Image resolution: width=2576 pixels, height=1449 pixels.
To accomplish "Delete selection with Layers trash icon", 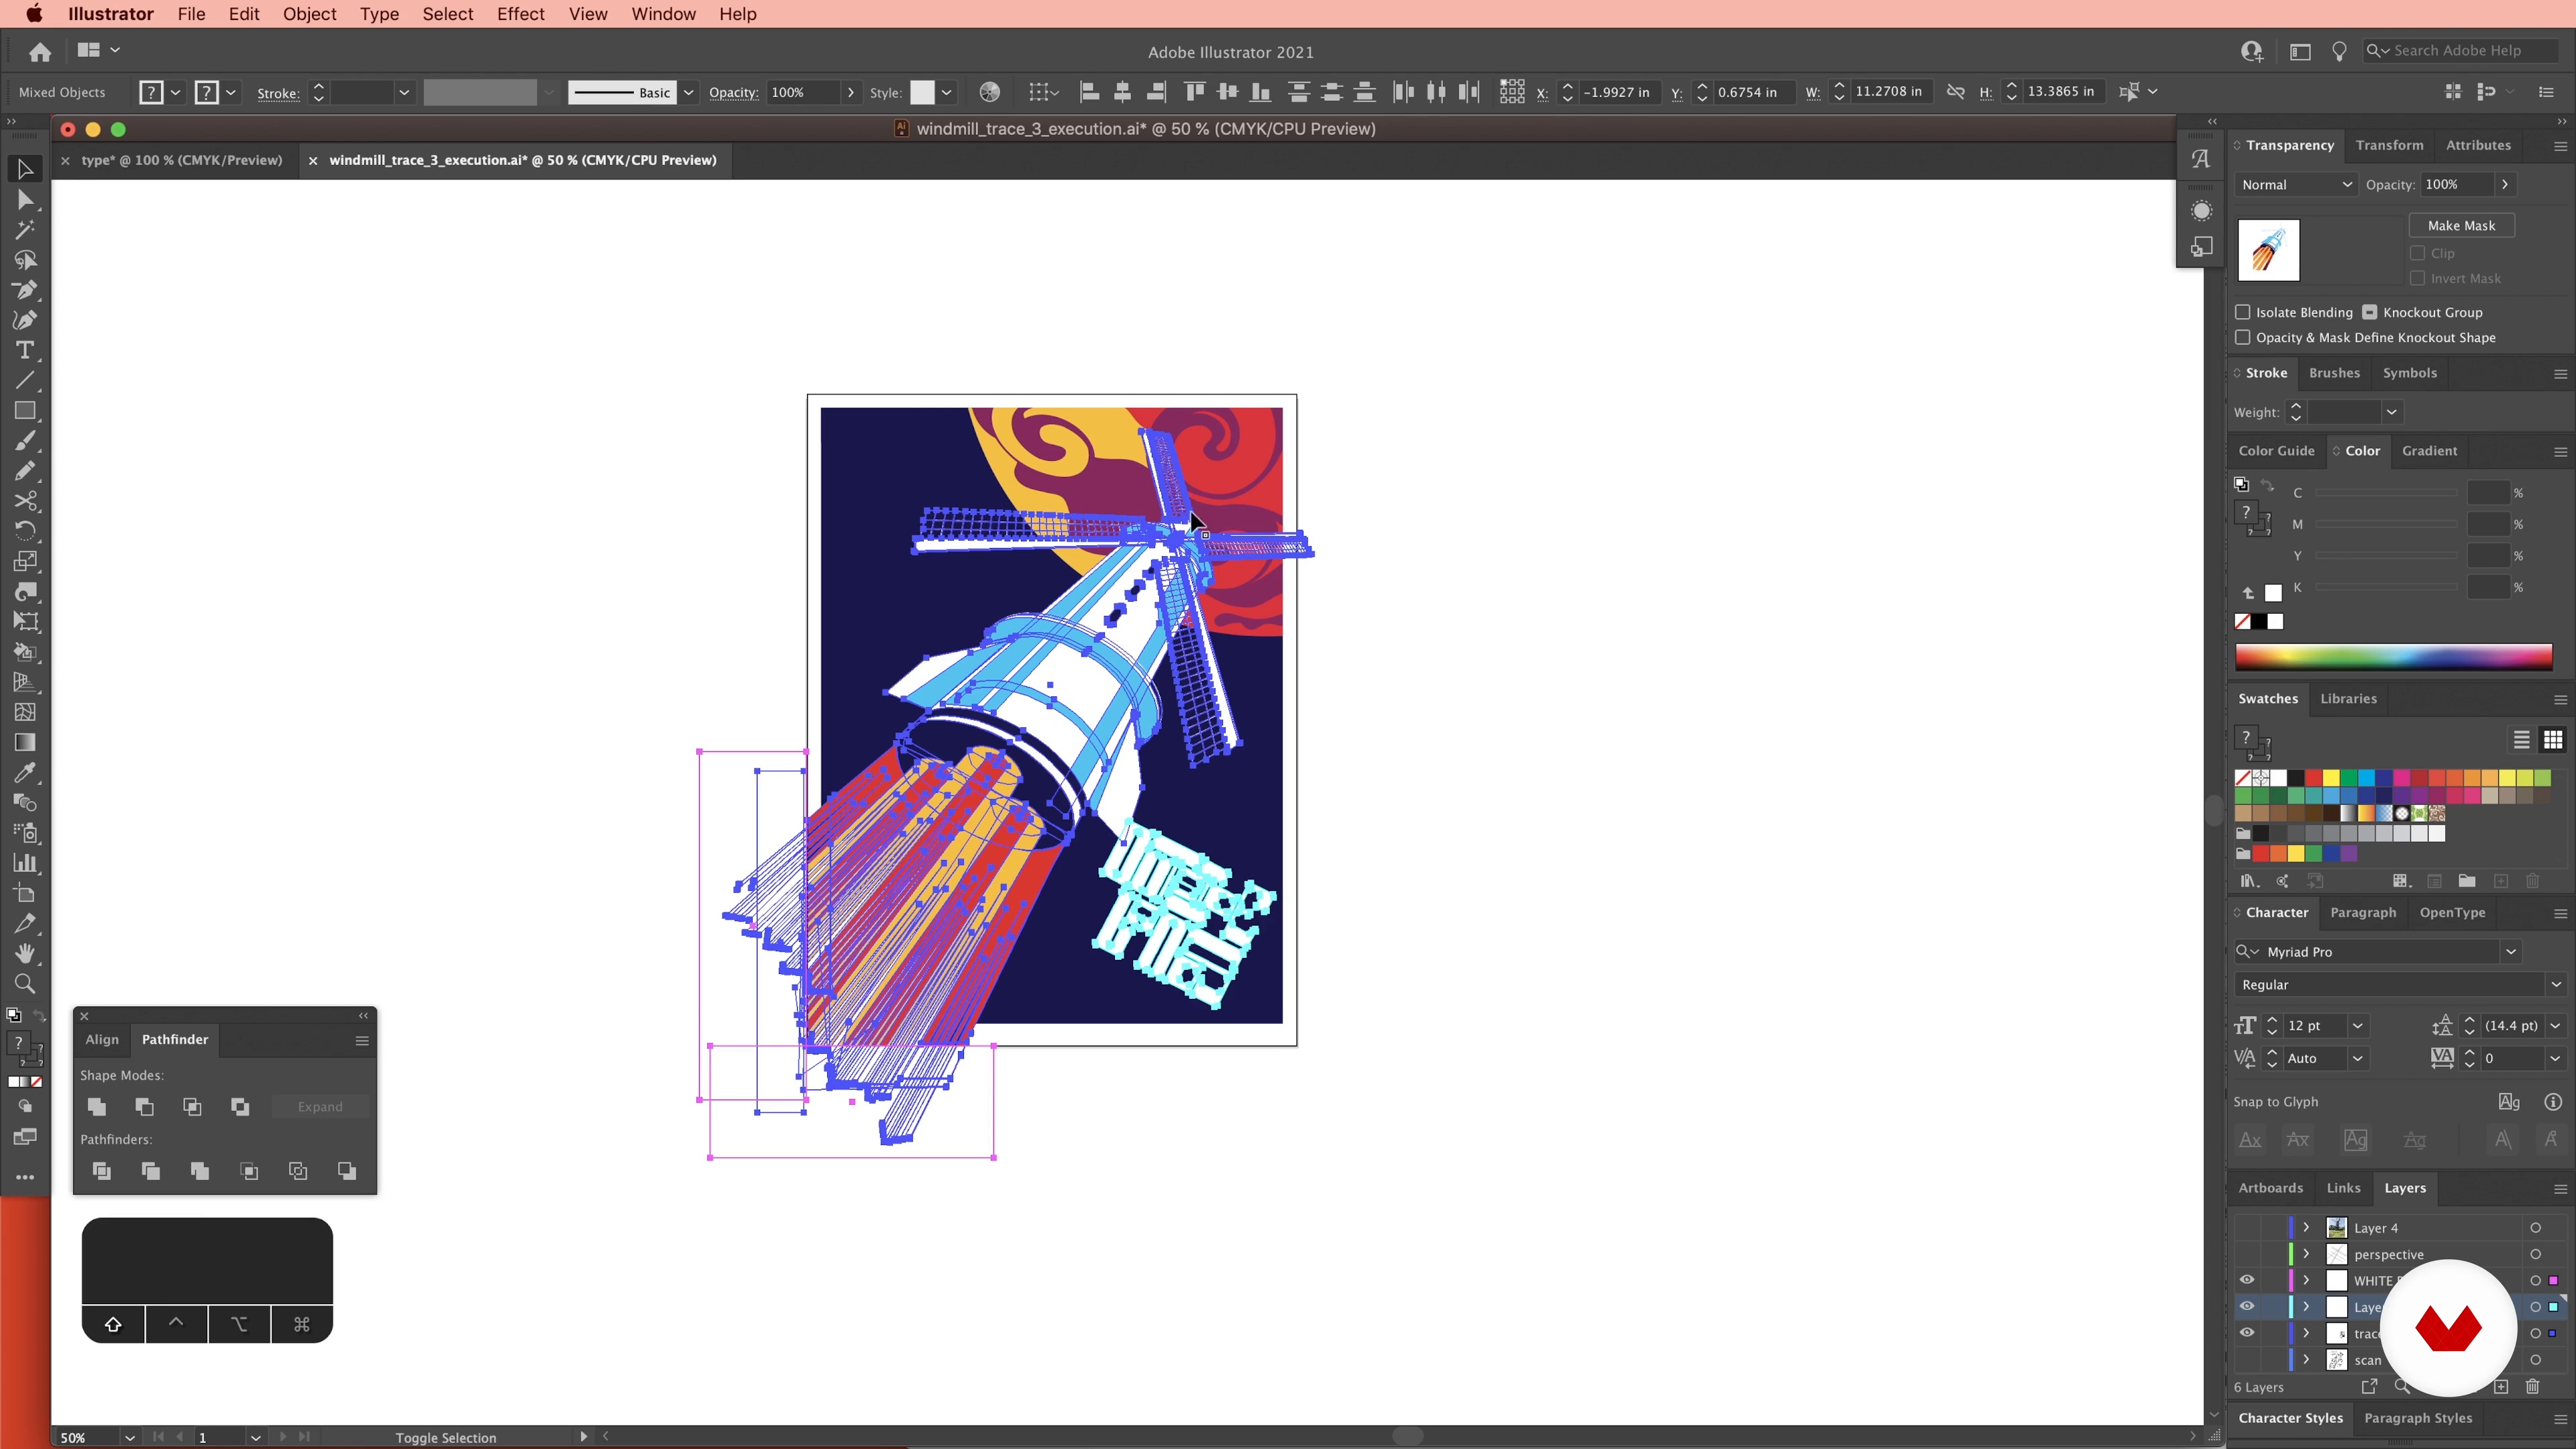I will [2532, 1386].
